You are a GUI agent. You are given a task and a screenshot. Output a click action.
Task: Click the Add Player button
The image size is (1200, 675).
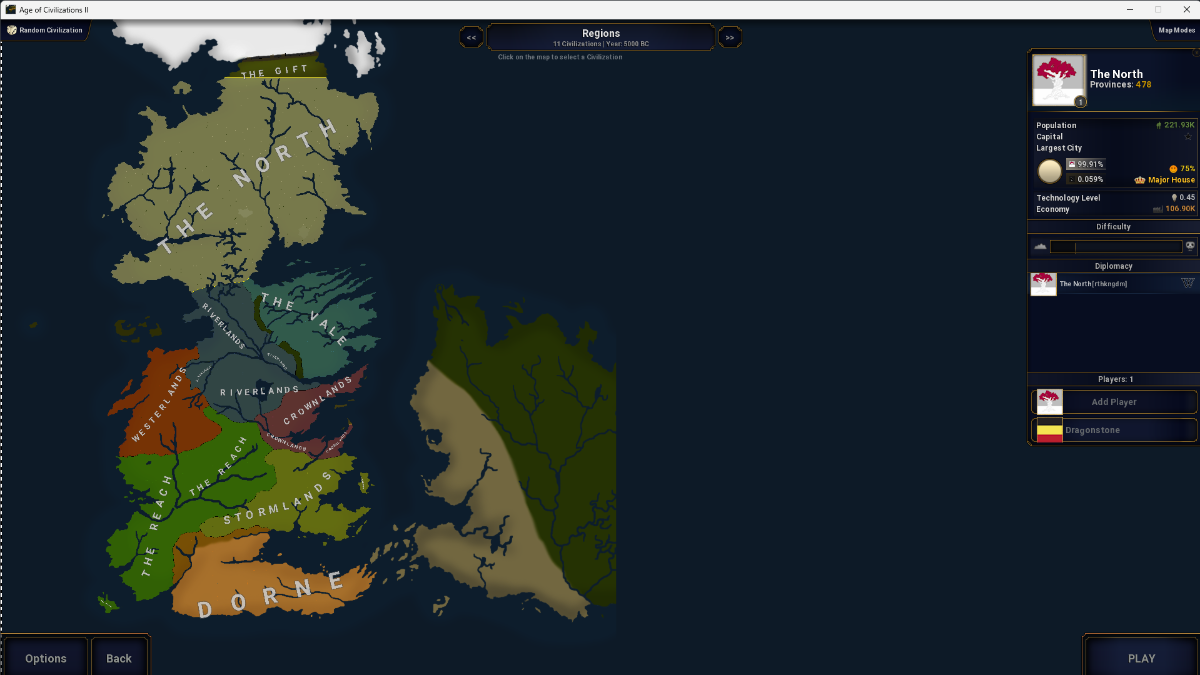(x=1114, y=402)
